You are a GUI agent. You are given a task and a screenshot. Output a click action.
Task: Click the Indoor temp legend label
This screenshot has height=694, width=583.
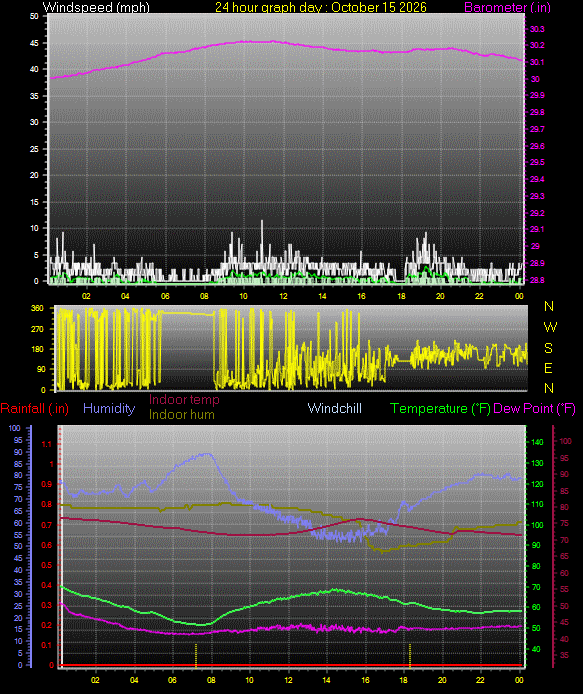pyautogui.click(x=184, y=400)
